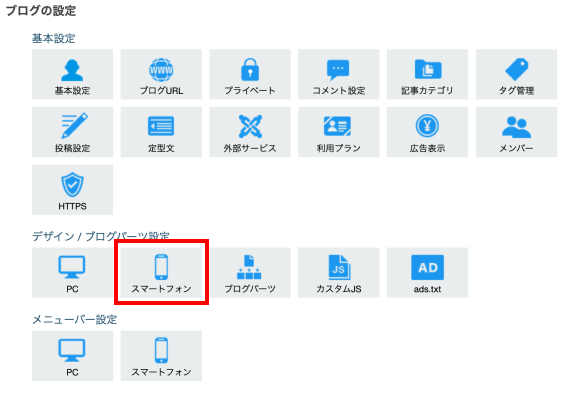The width and height of the screenshot is (580, 393).
Task: Open the 記事カテゴリ folder tile
Action: pyautogui.click(x=428, y=74)
